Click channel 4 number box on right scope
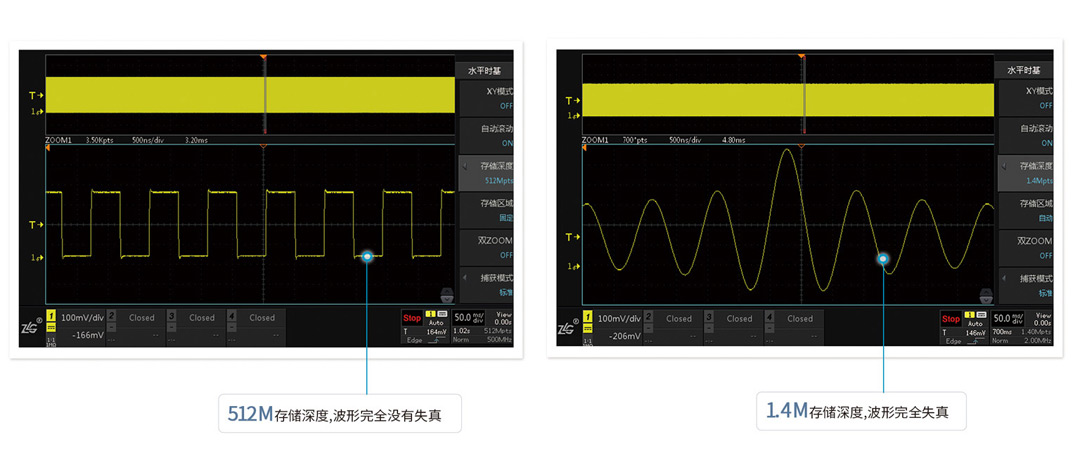1080x463 pixels. 769,317
